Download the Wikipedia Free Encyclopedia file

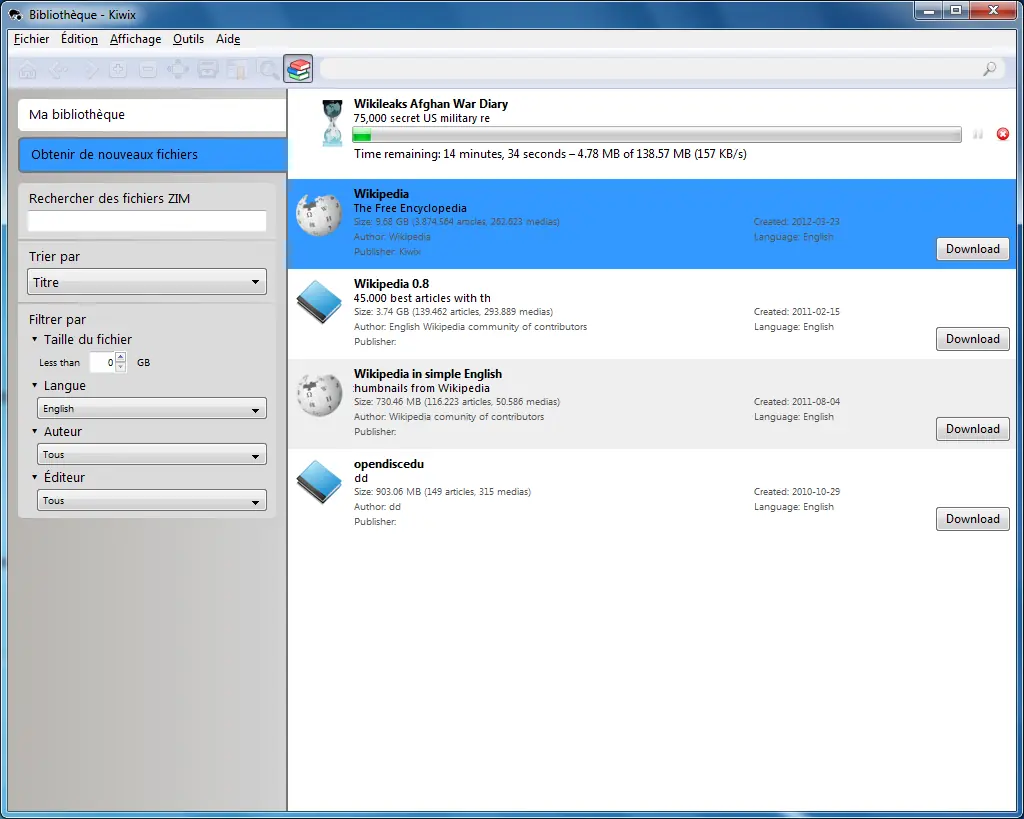(x=972, y=249)
